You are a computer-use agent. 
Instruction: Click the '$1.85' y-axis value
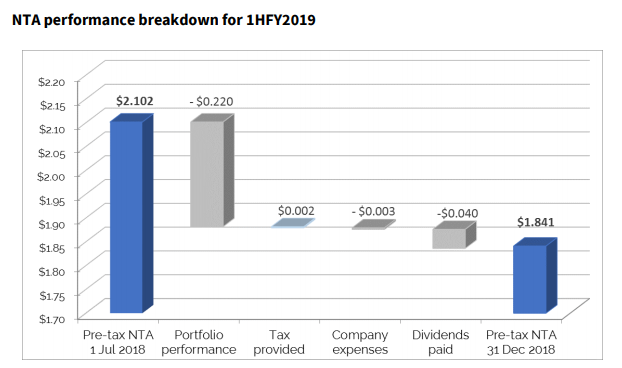pyautogui.click(x=52, y=248)
